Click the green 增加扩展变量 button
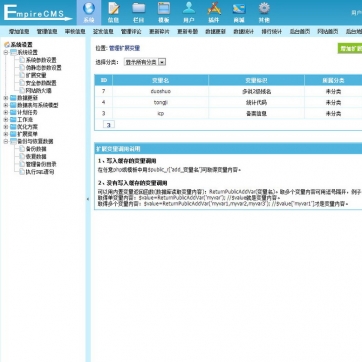This screenshot has width=362, height=362. coord(350,49)
